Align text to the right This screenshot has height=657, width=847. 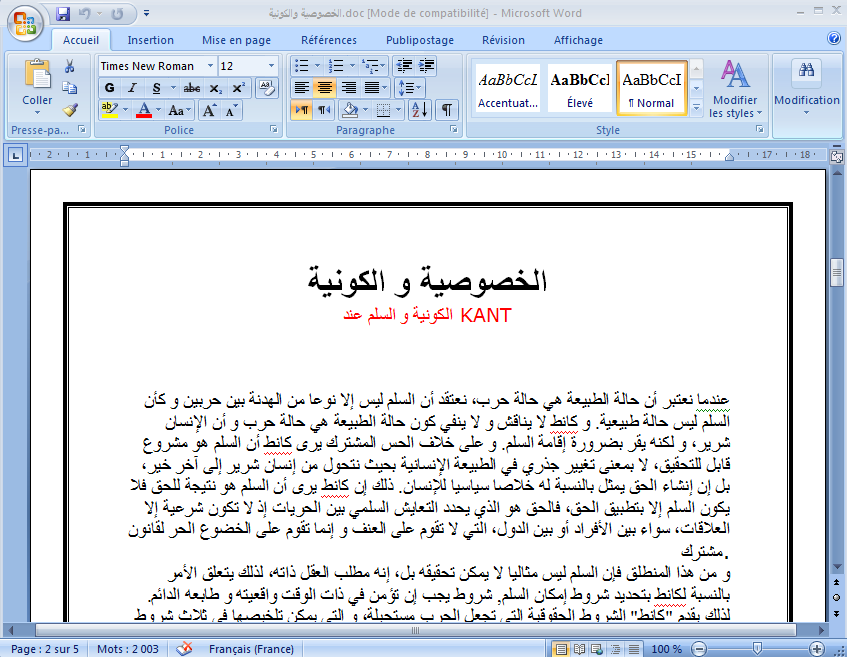coord(348,88)
